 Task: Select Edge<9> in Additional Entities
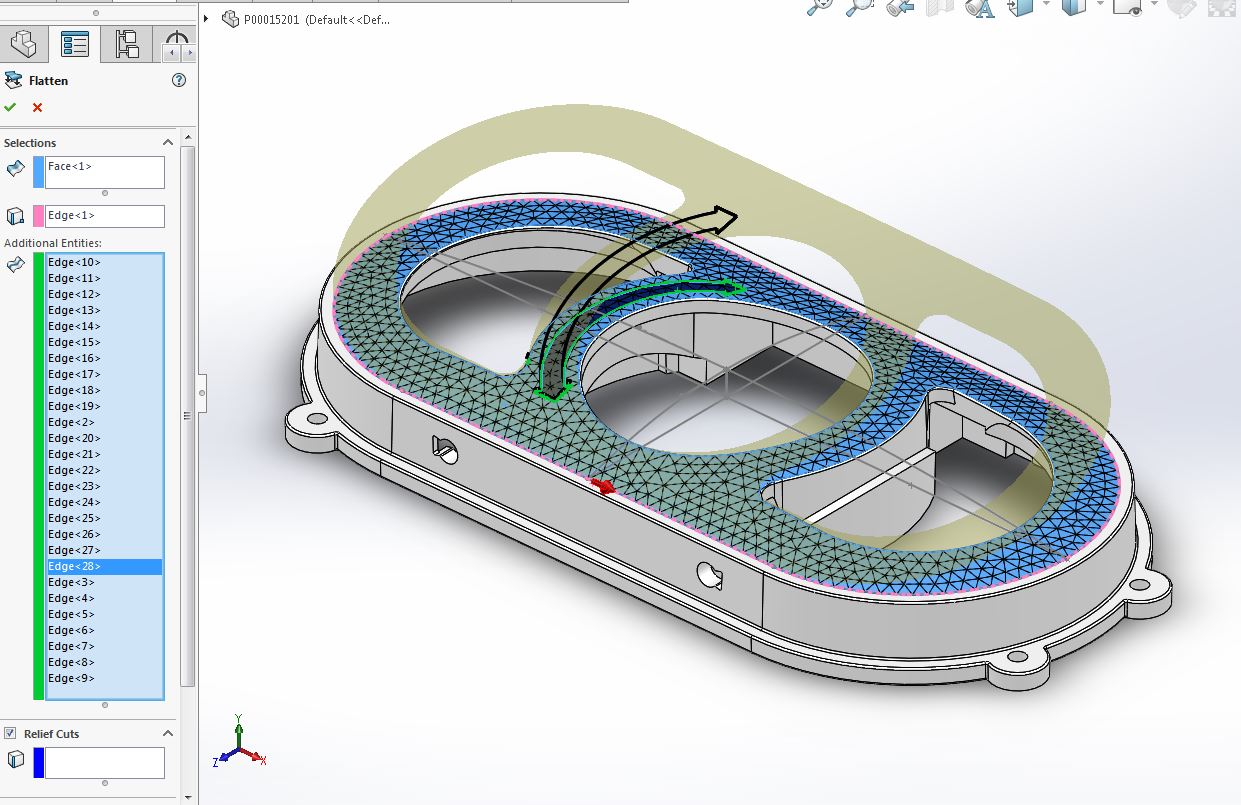point(105,678)
